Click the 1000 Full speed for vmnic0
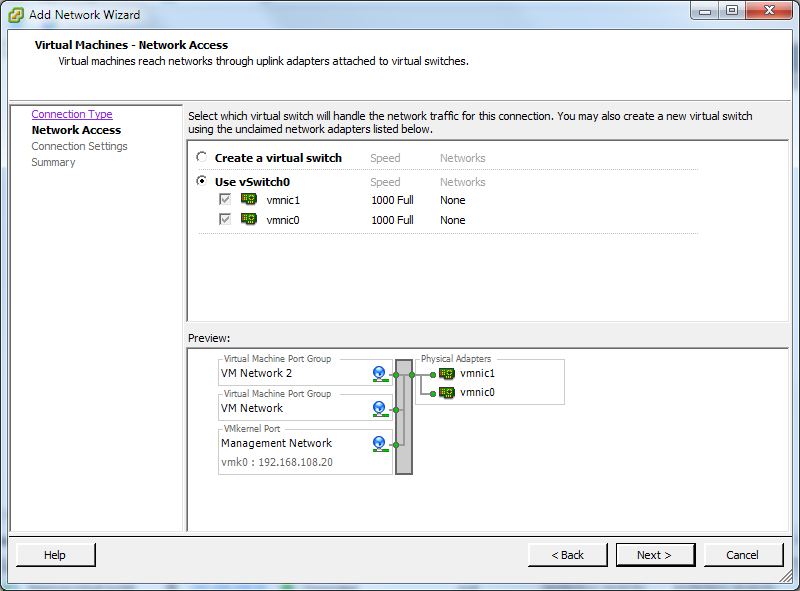The width and height of the screenshot is (800, 591). point(392,220)
